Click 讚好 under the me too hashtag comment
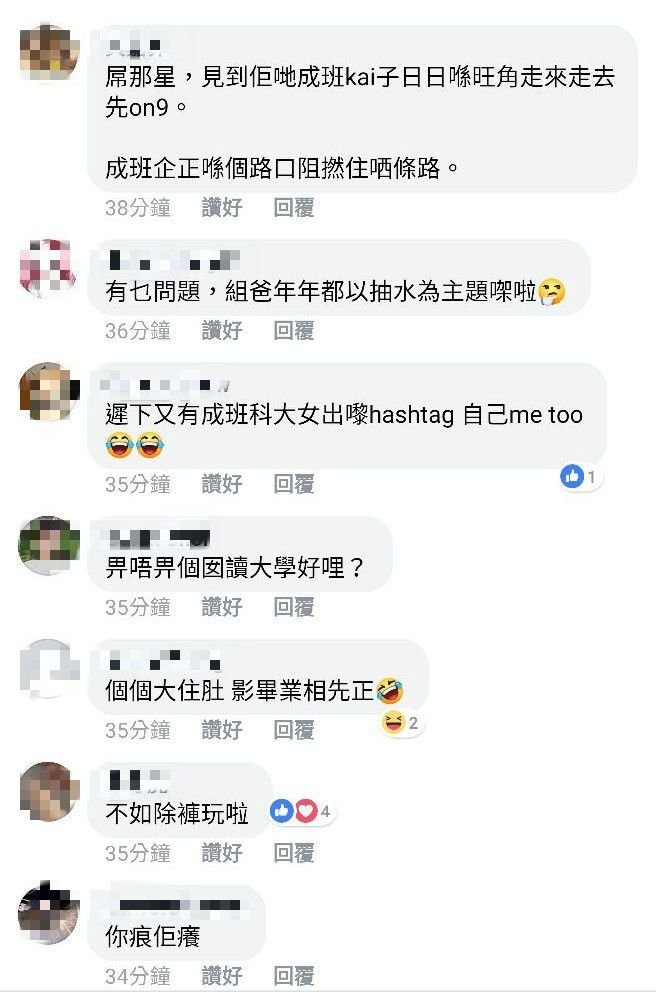 click(x=222, y=484)
